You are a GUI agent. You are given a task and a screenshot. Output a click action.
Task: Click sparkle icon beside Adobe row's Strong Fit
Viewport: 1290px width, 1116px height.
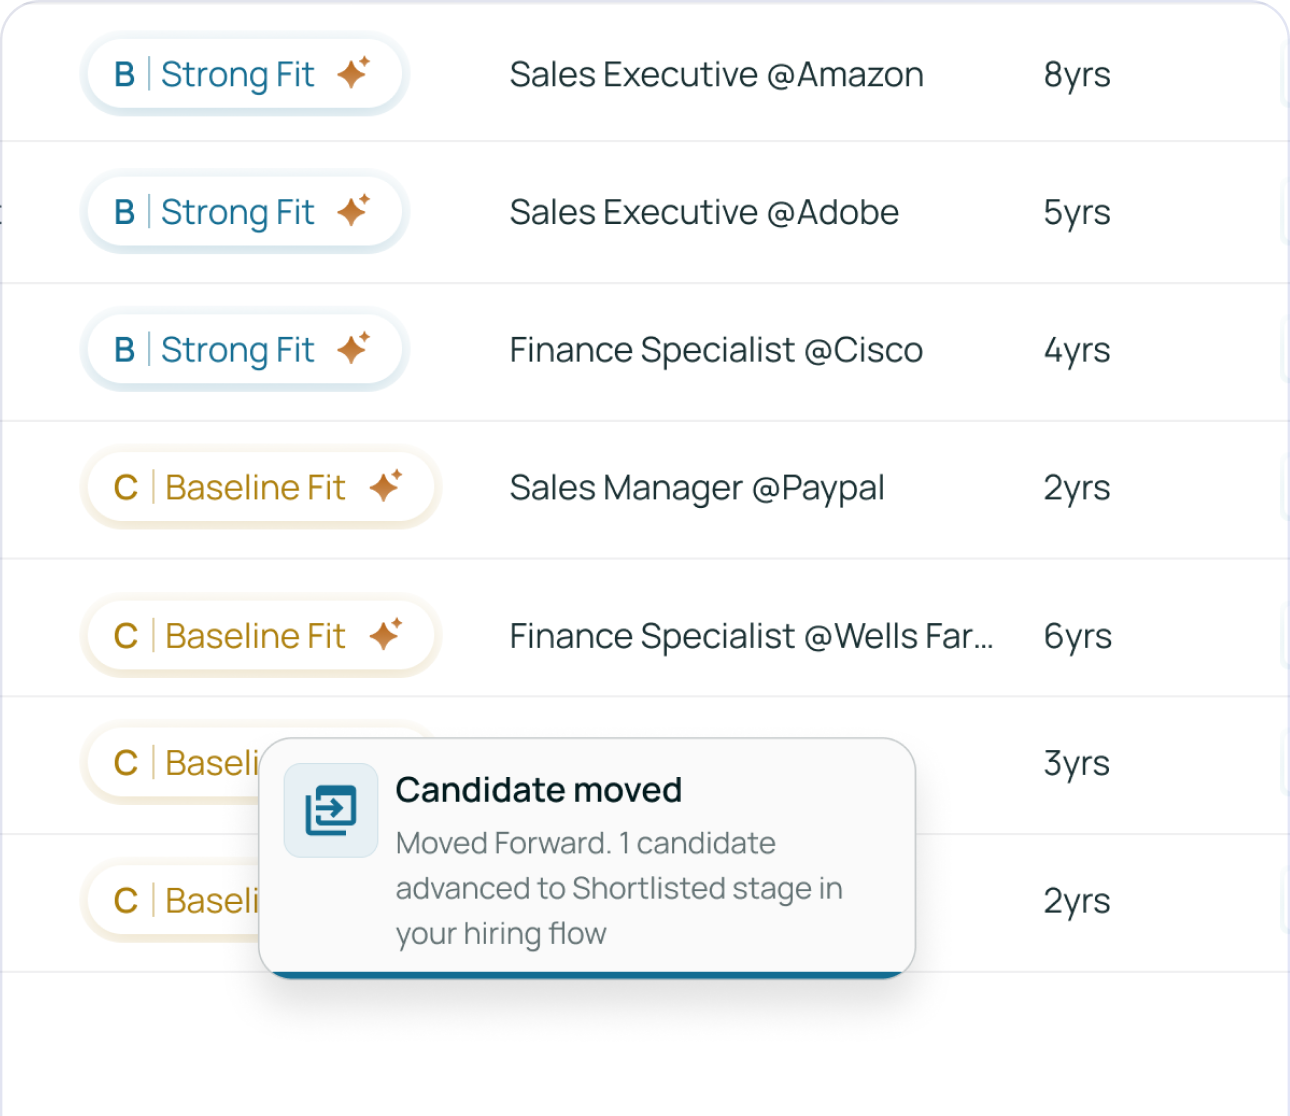click(353, 211)
